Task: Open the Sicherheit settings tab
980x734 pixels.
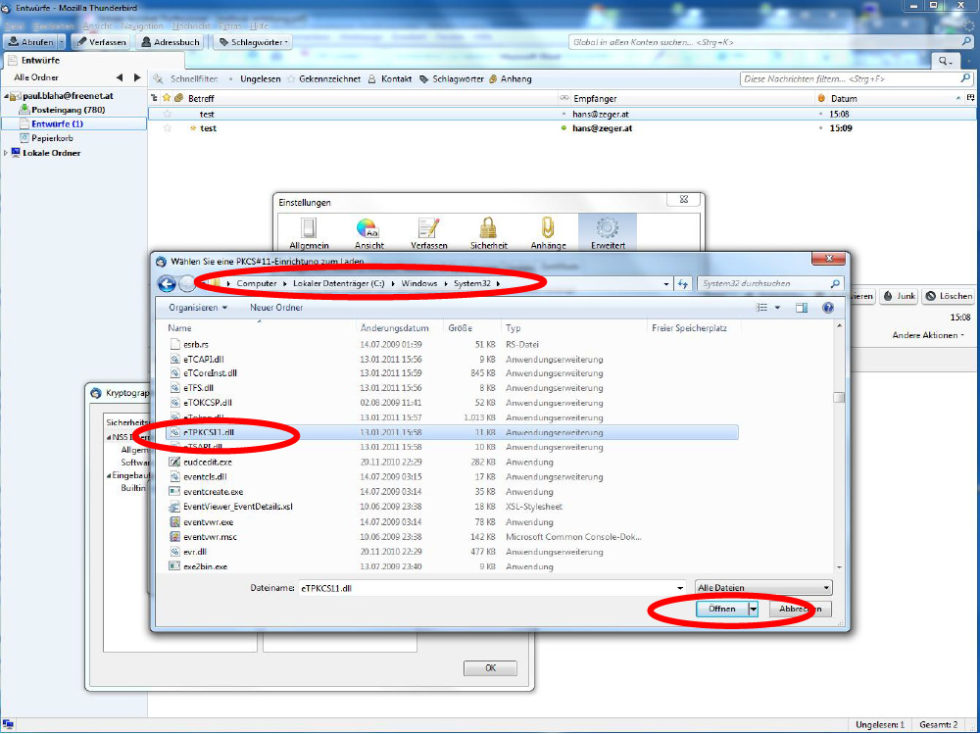Action: click(x=488, y=234)
